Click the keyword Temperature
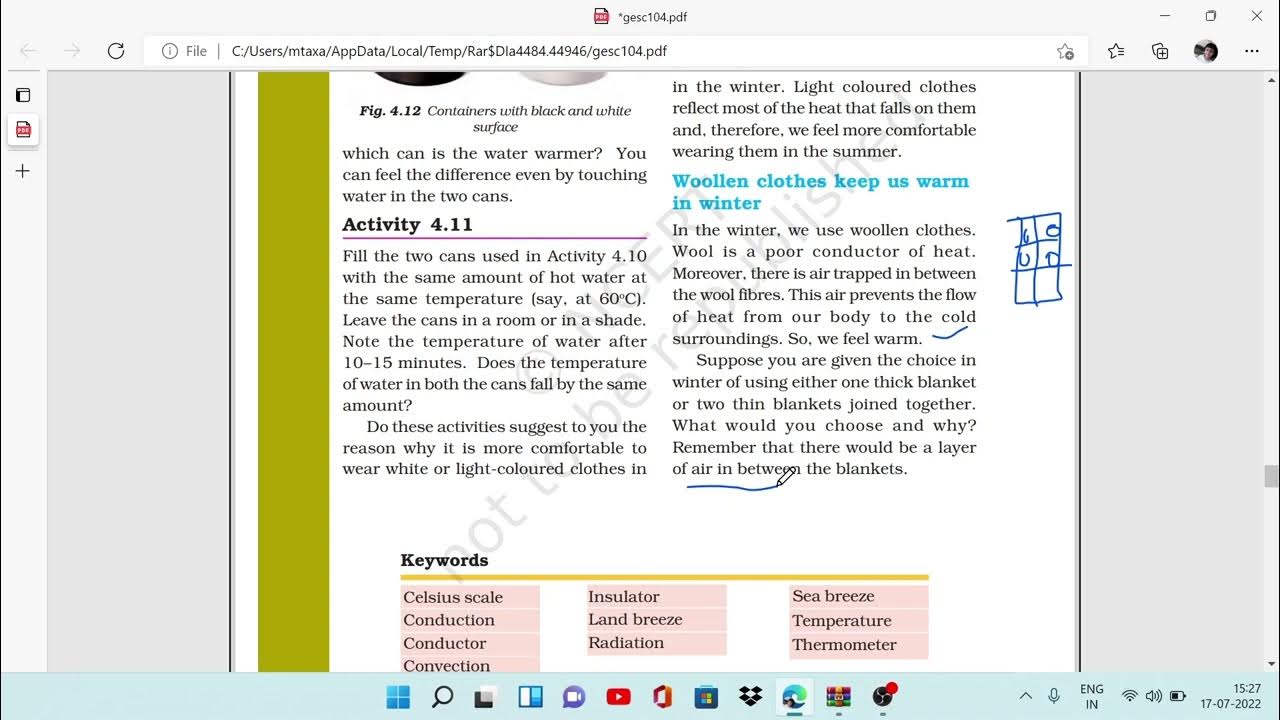 point(842,621)
